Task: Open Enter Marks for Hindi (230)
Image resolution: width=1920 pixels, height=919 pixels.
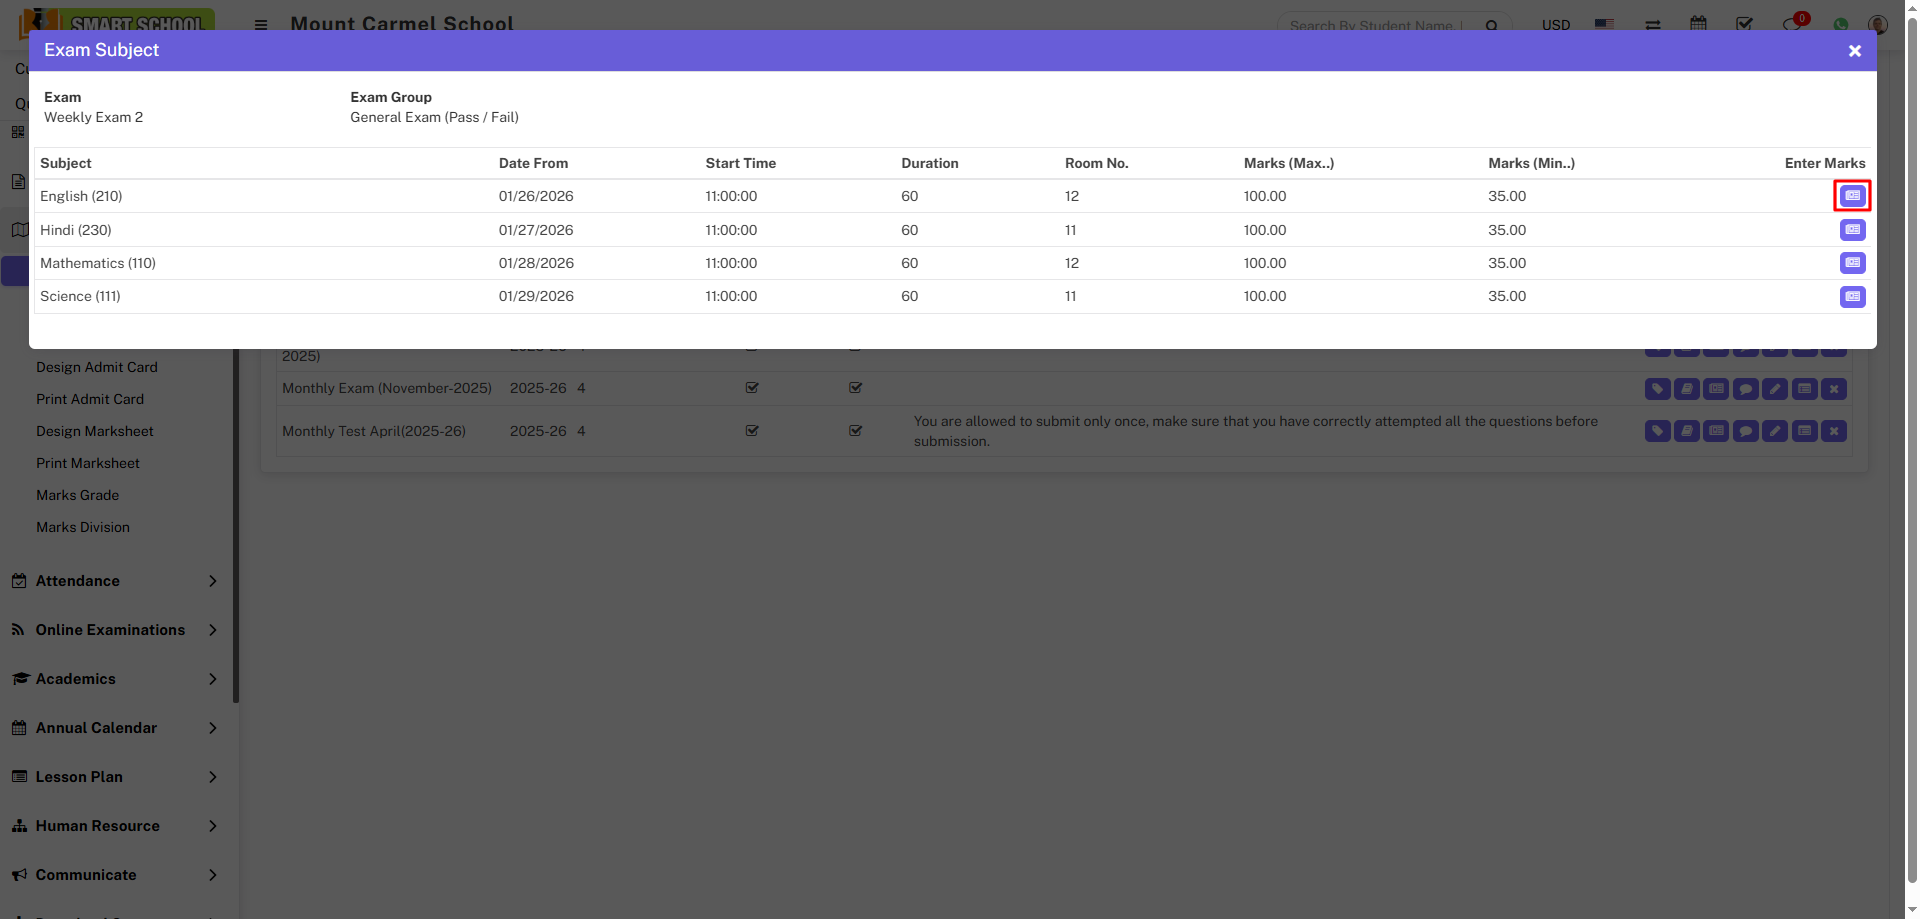Action: pos(1852,230)
